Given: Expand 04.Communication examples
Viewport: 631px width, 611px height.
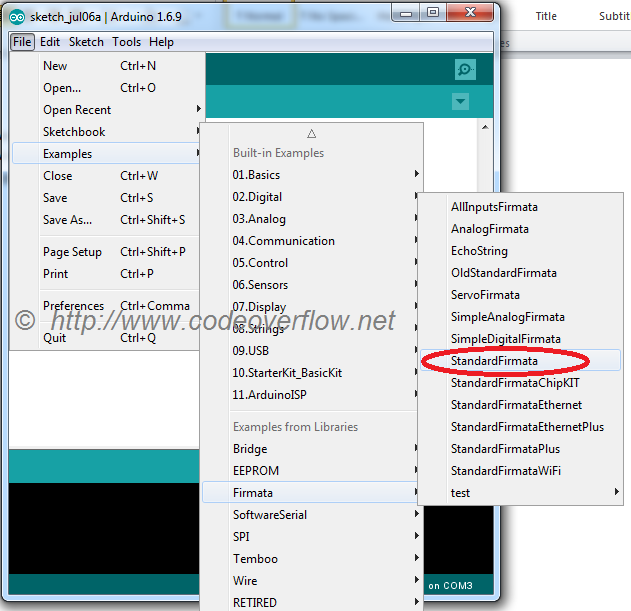Looking at the screenshot, I should click(311, 241).
